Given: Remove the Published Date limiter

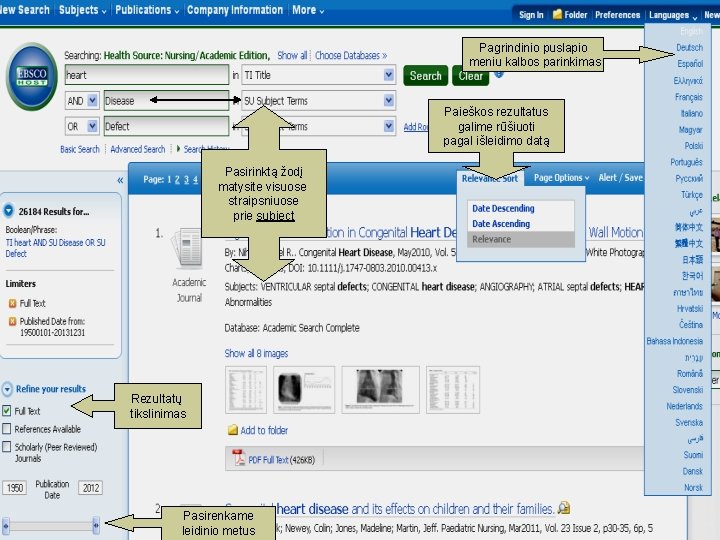Looking at the screenshot, I should point(12,321).
